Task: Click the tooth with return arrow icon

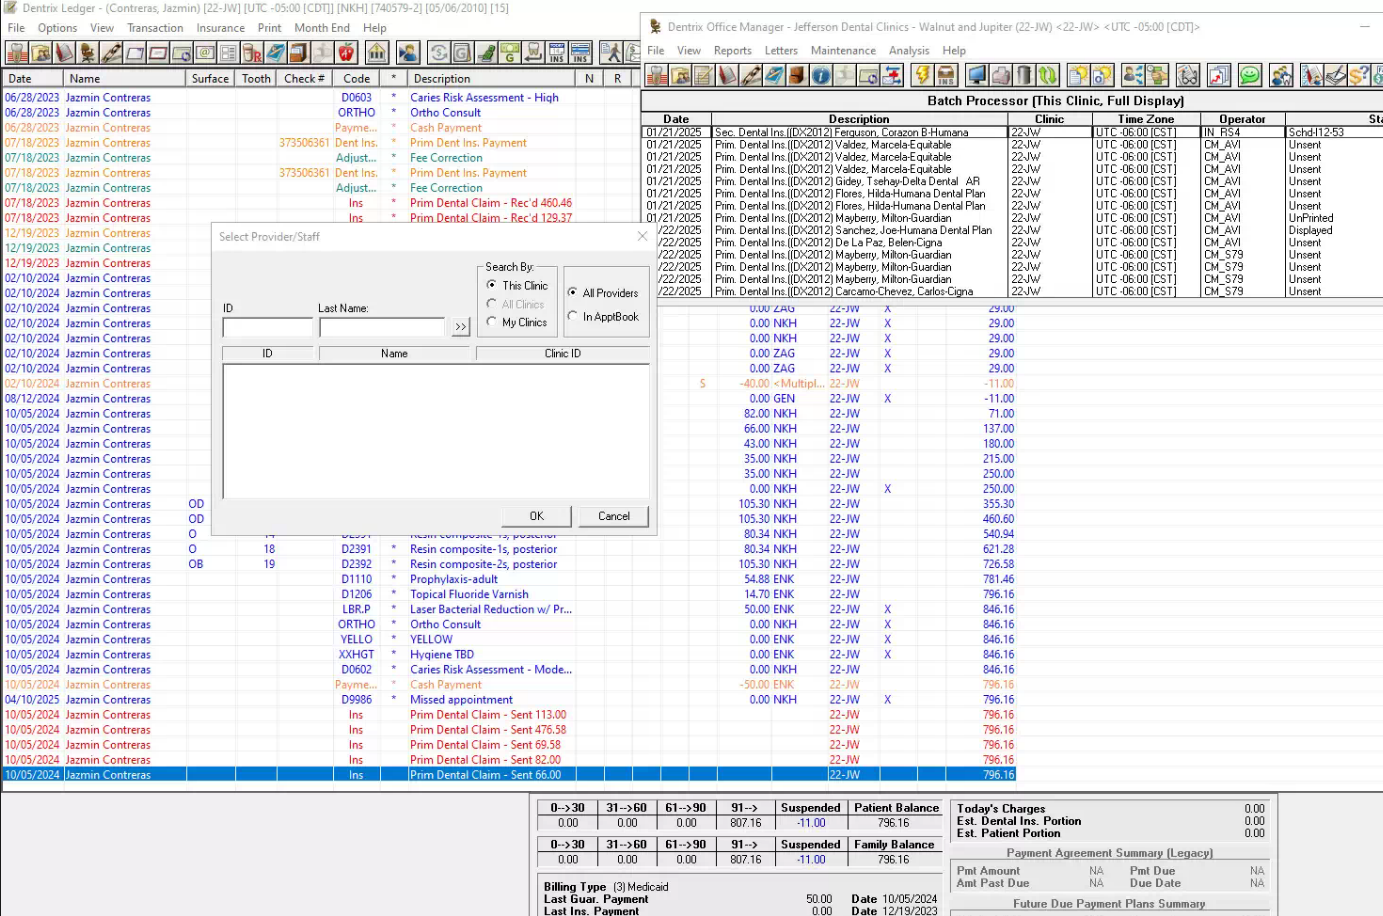Action: (x=532, y=52)
